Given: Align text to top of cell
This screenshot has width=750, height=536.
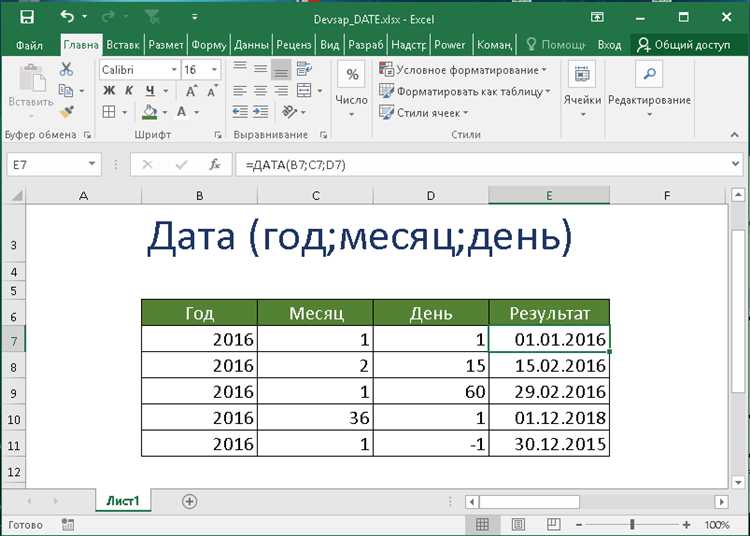Looking at the screenshot, I should click(240, 68).
